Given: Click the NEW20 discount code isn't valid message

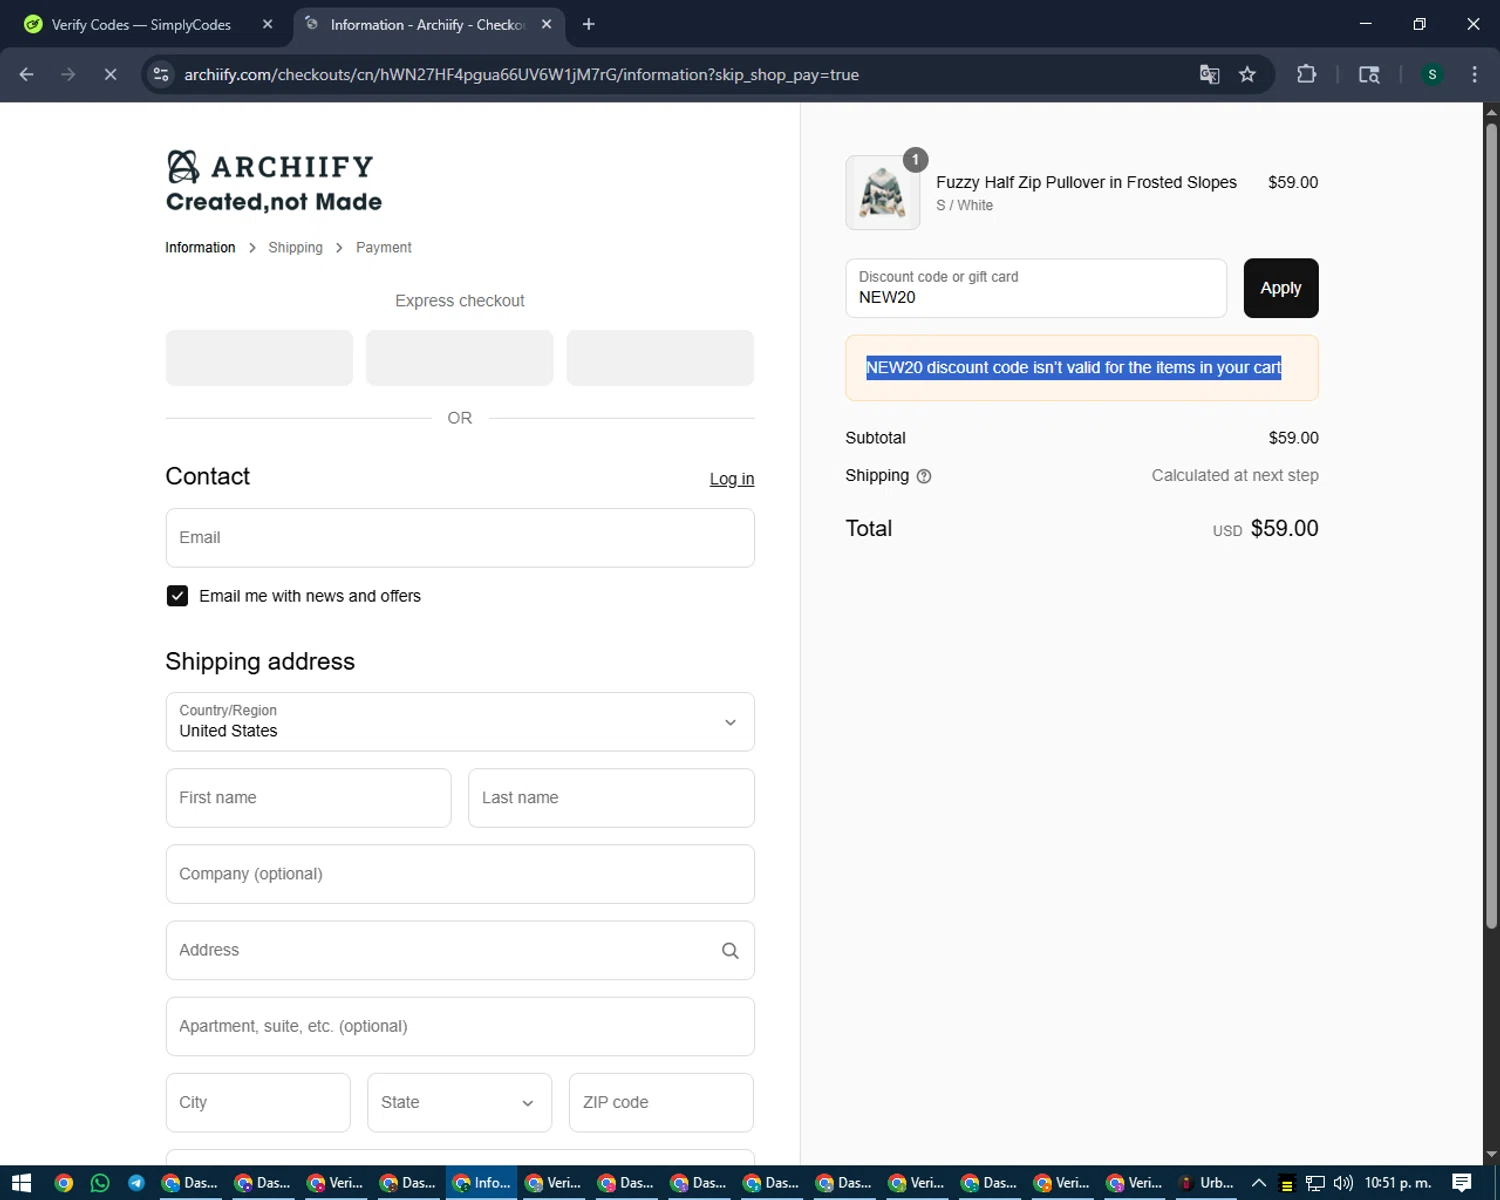Looking at the screenshot, I should click(x=1073, y=368).
